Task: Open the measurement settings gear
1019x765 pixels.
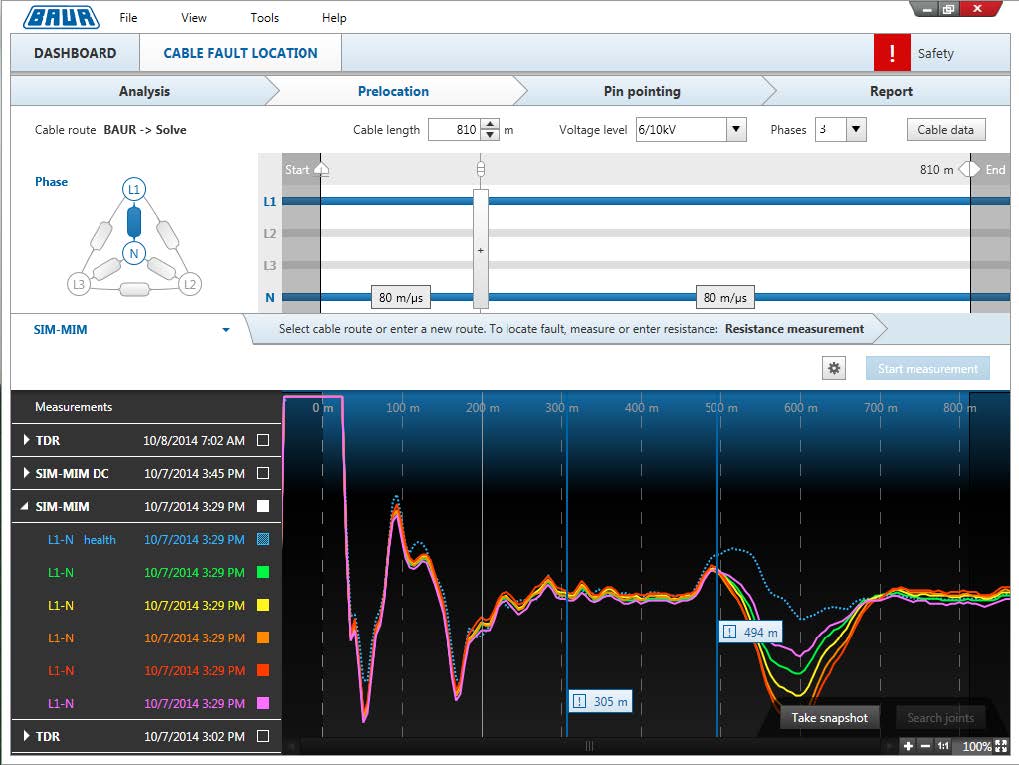Action: coord(833,367)
